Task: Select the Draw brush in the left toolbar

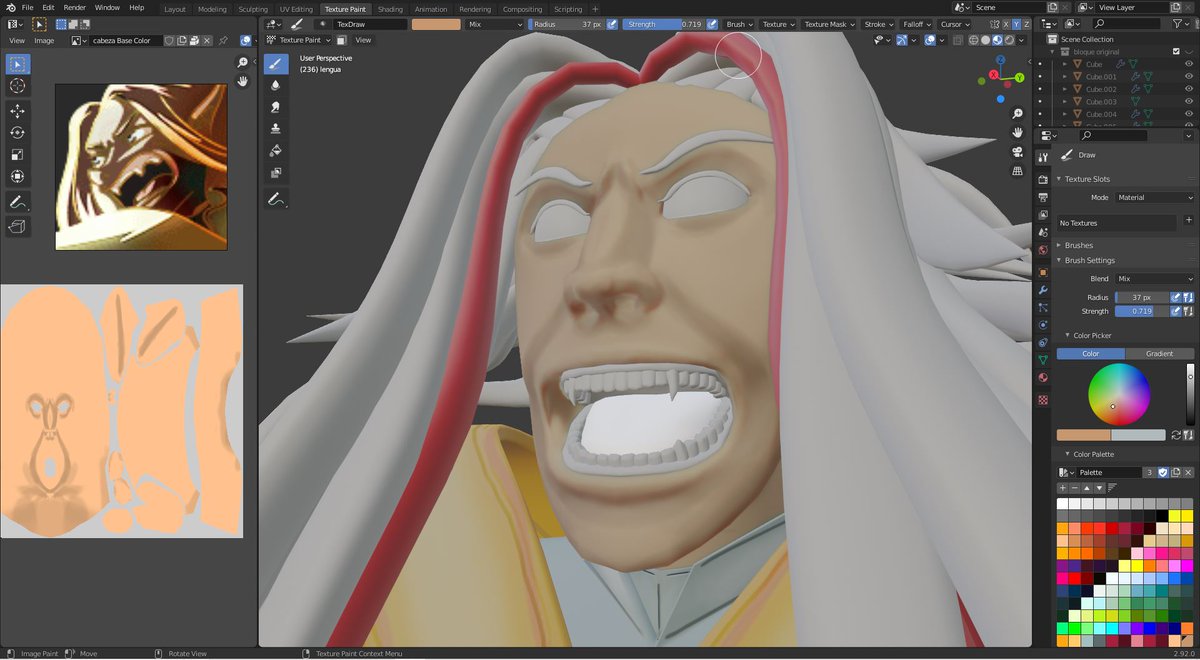Action: click(275, 63)
